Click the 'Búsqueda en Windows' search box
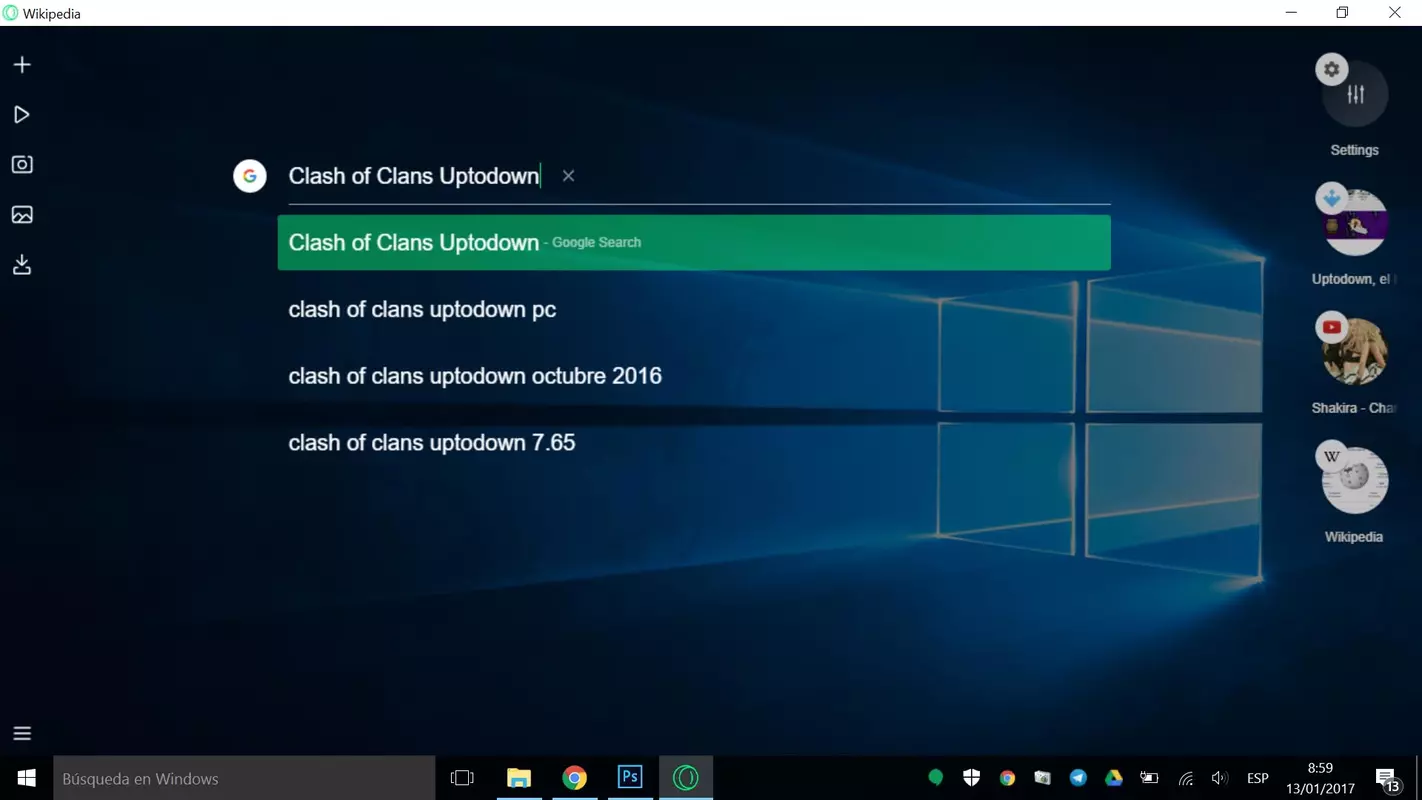The width and height of the screenshot is (1422, 800). [x=244, y=778]
